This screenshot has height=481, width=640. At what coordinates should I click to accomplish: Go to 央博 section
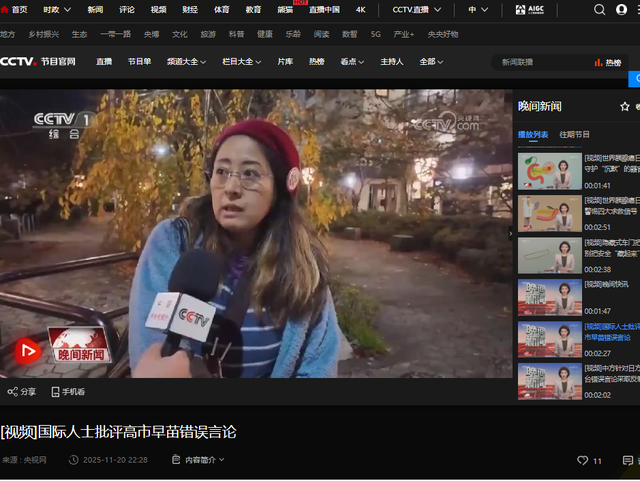(151, 34)
